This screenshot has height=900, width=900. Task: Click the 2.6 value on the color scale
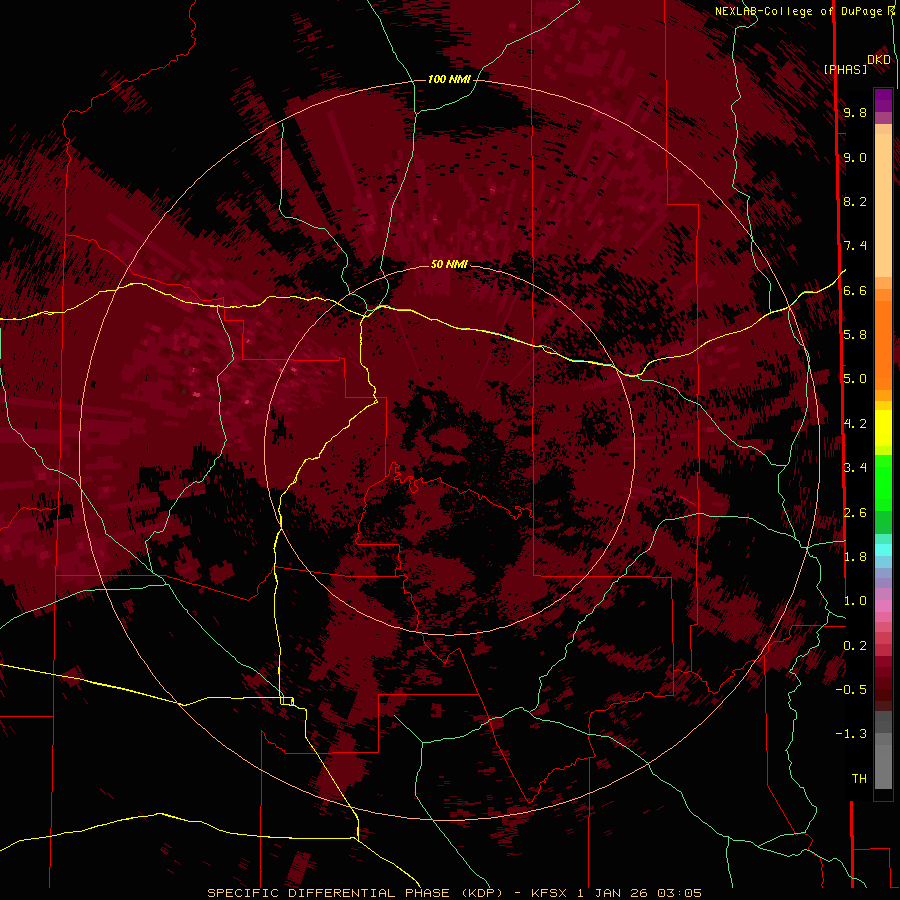[x=855, y=513]
